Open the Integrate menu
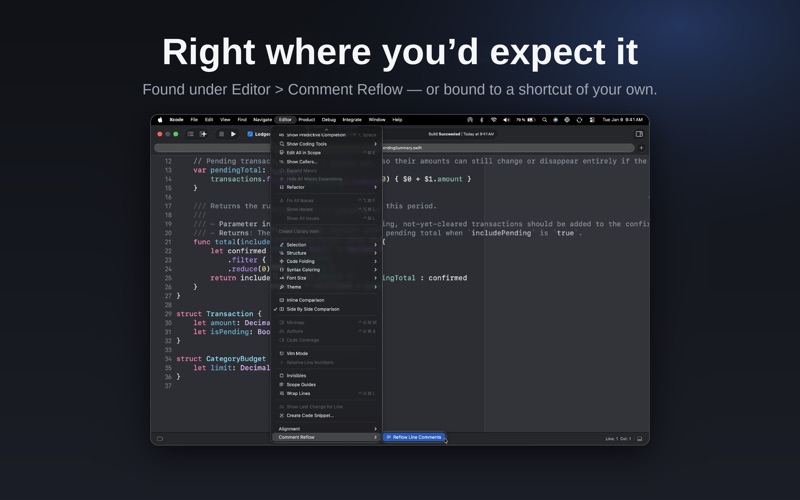Screen dimensions: 800x500 pos(352,120)
